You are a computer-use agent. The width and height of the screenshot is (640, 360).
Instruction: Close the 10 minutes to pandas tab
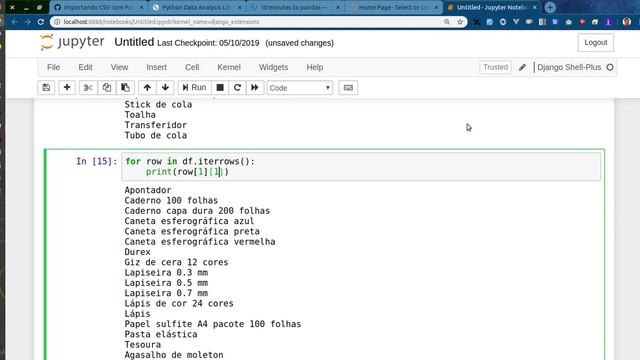coord(338,7)
